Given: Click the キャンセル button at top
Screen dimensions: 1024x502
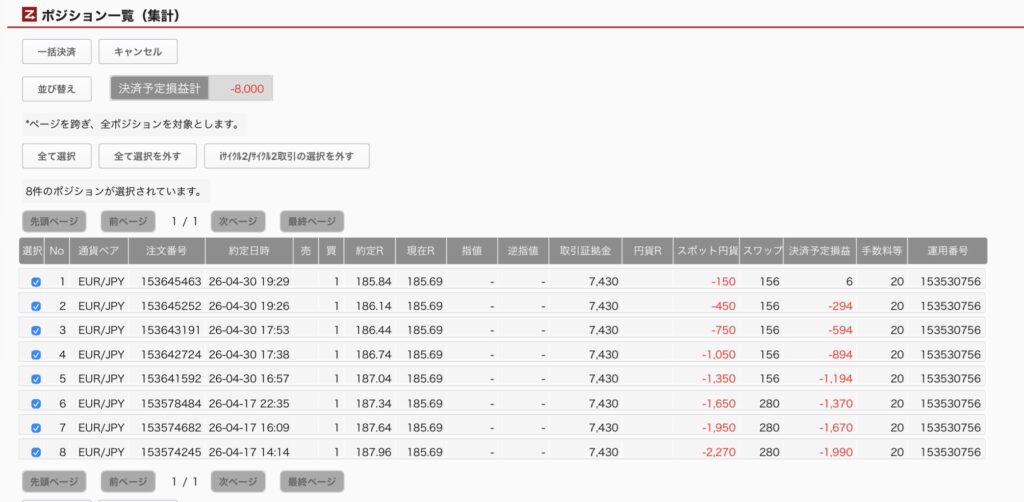Looking at the screenshot, I should tap(138, 52).
